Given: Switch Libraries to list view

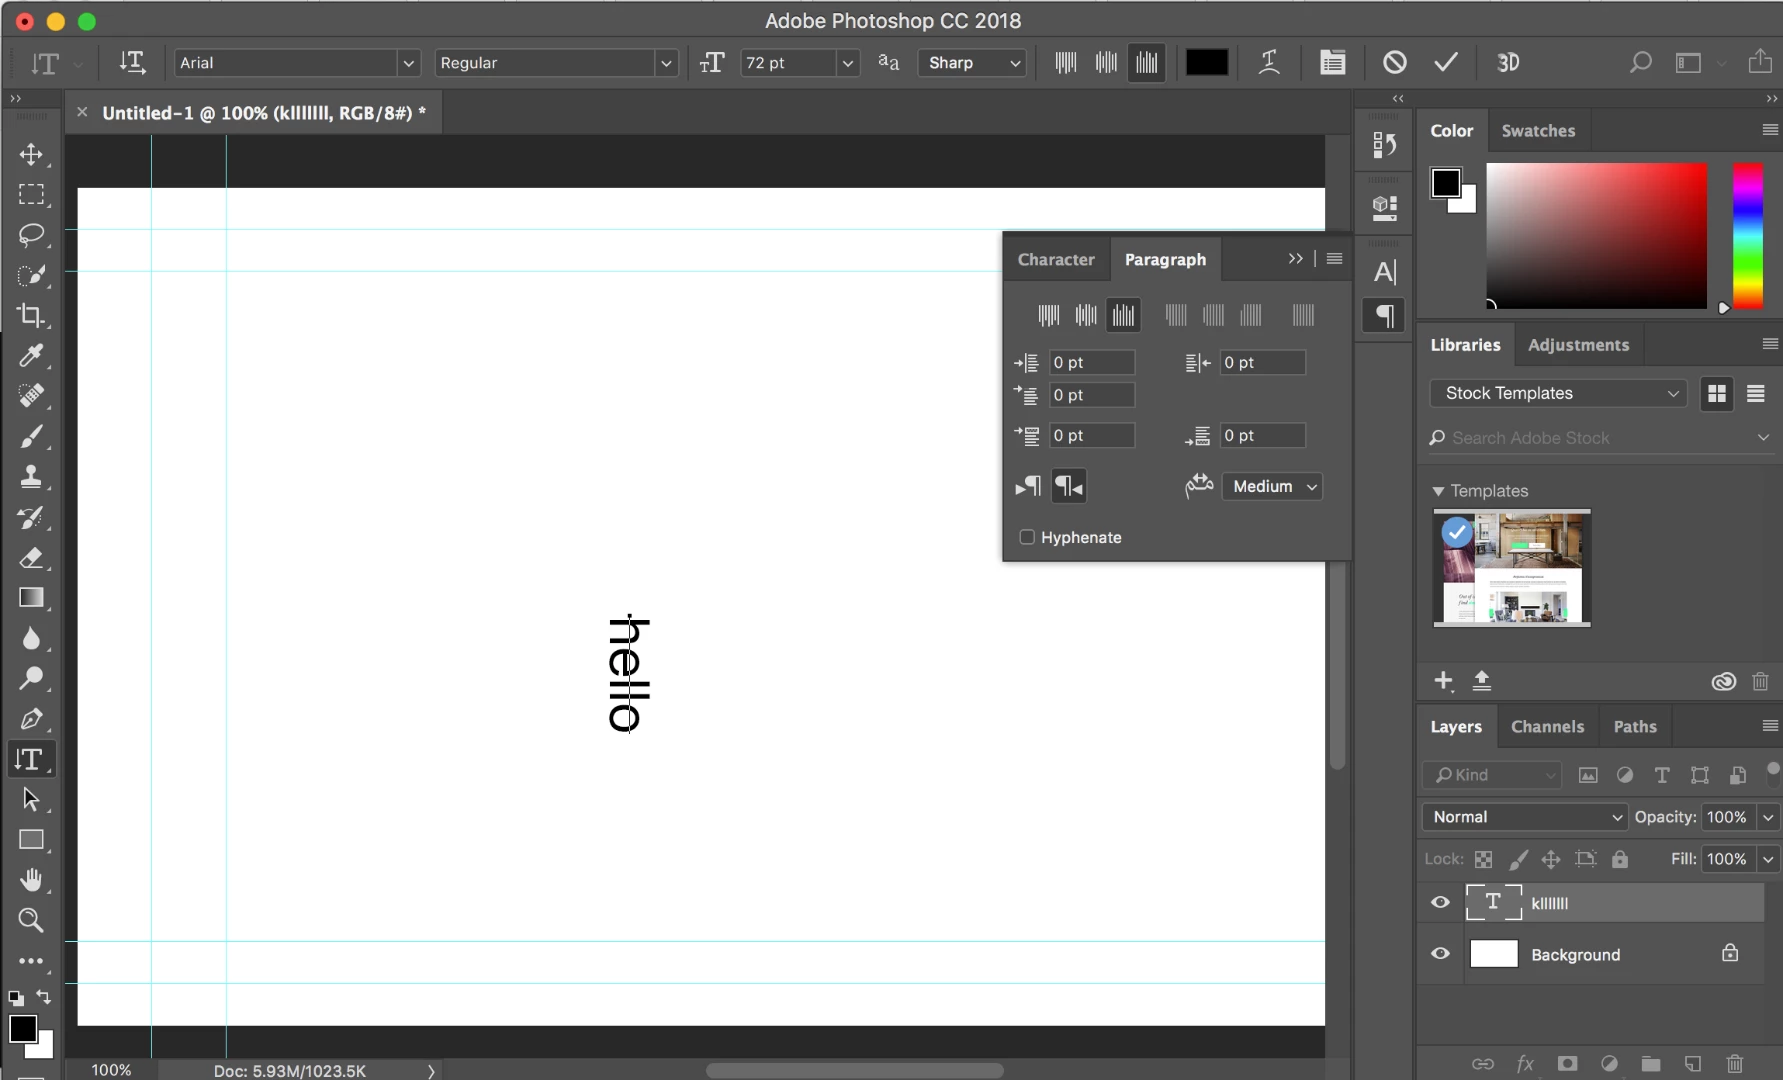Looking at the screenshot, I should 1755,393.
